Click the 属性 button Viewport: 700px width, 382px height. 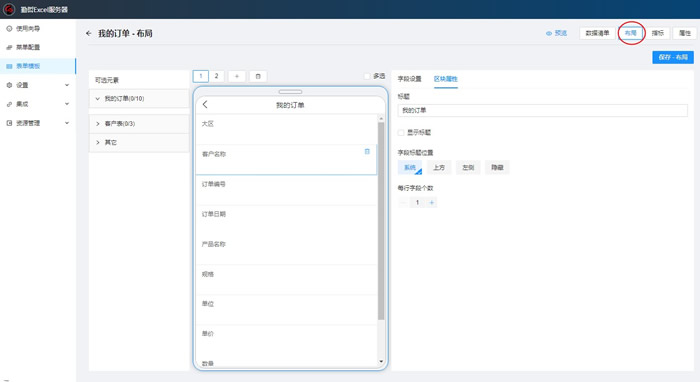point(684,33)
